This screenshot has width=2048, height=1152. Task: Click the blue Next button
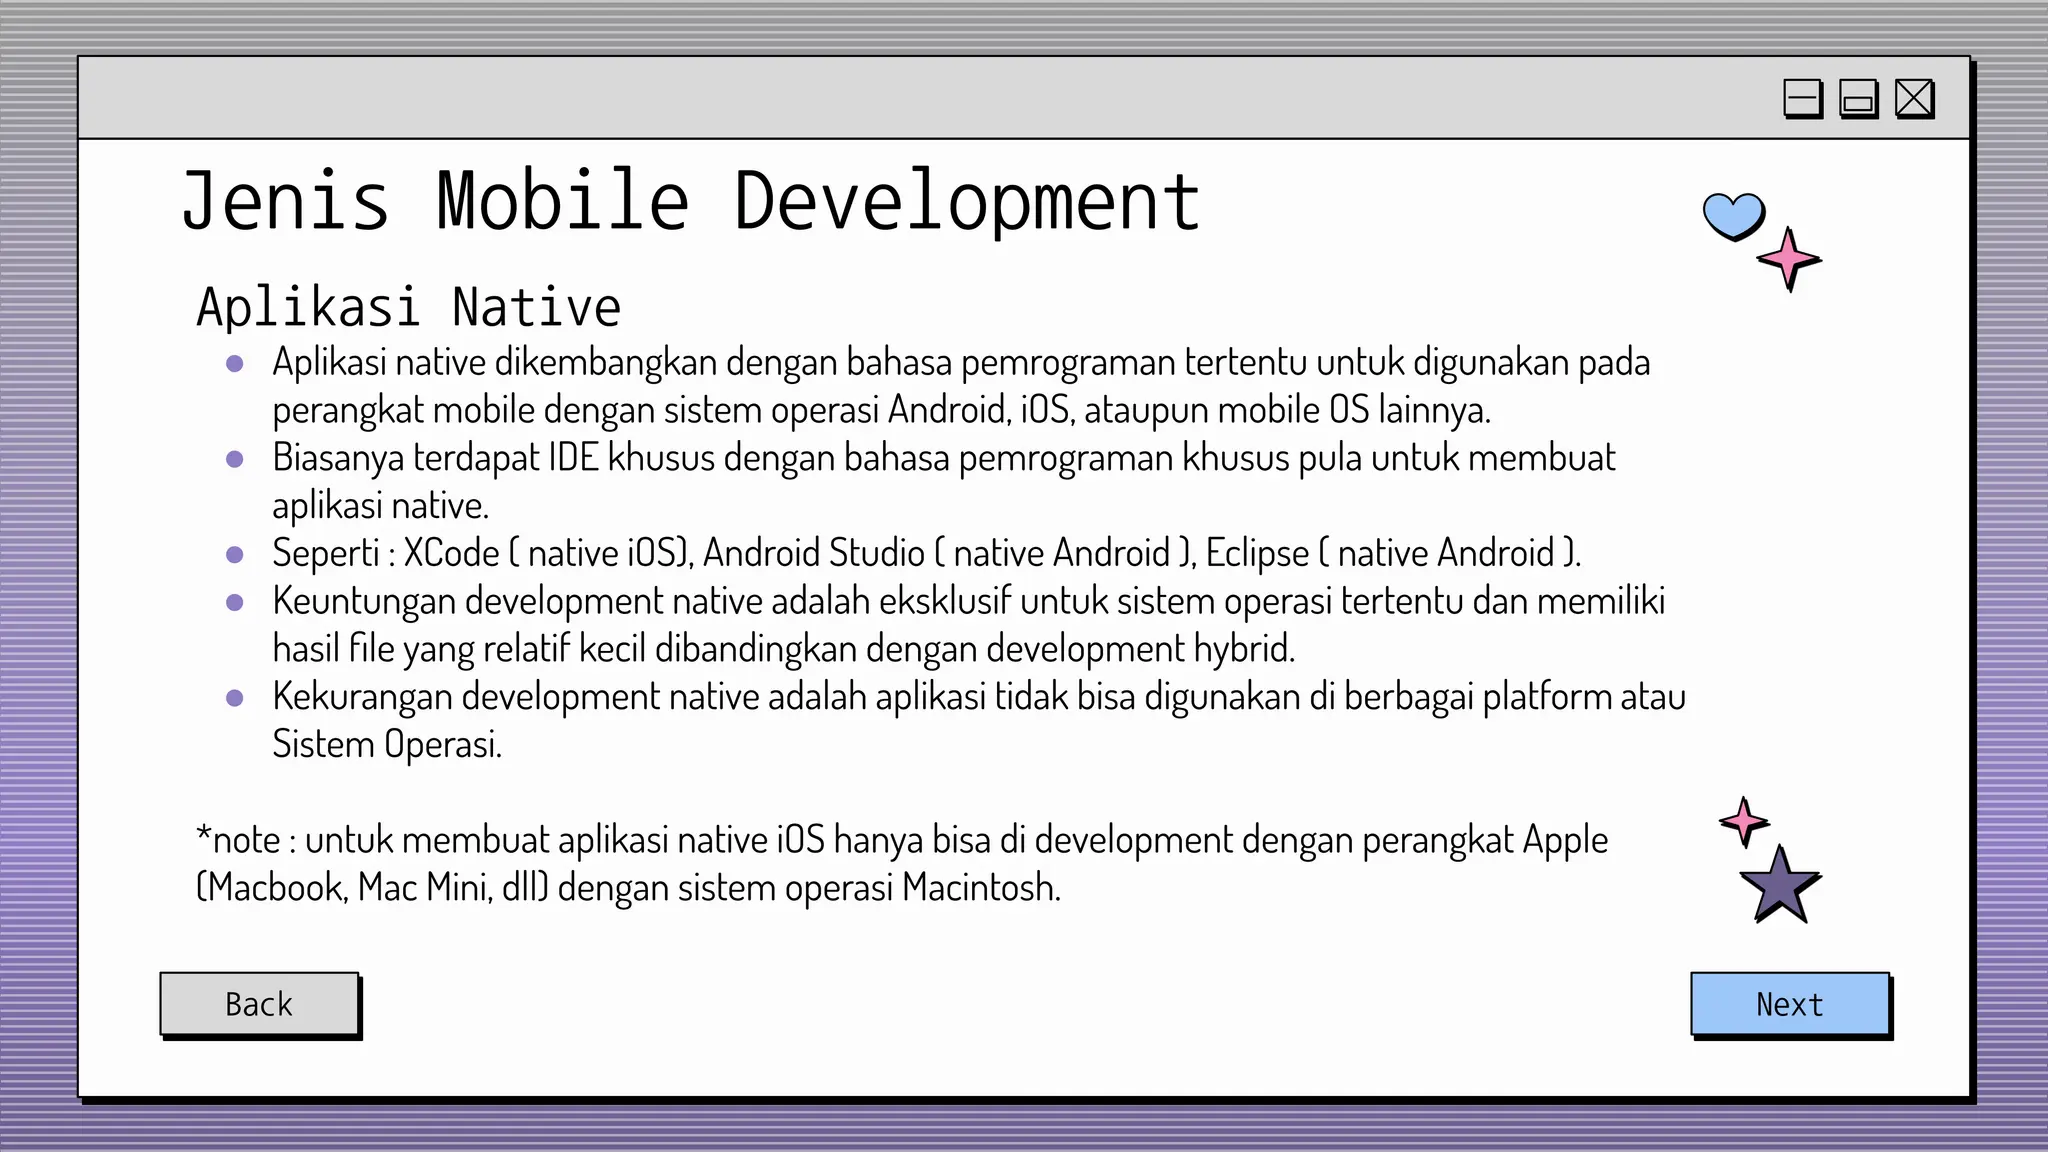click(x=1790, y=1004)
